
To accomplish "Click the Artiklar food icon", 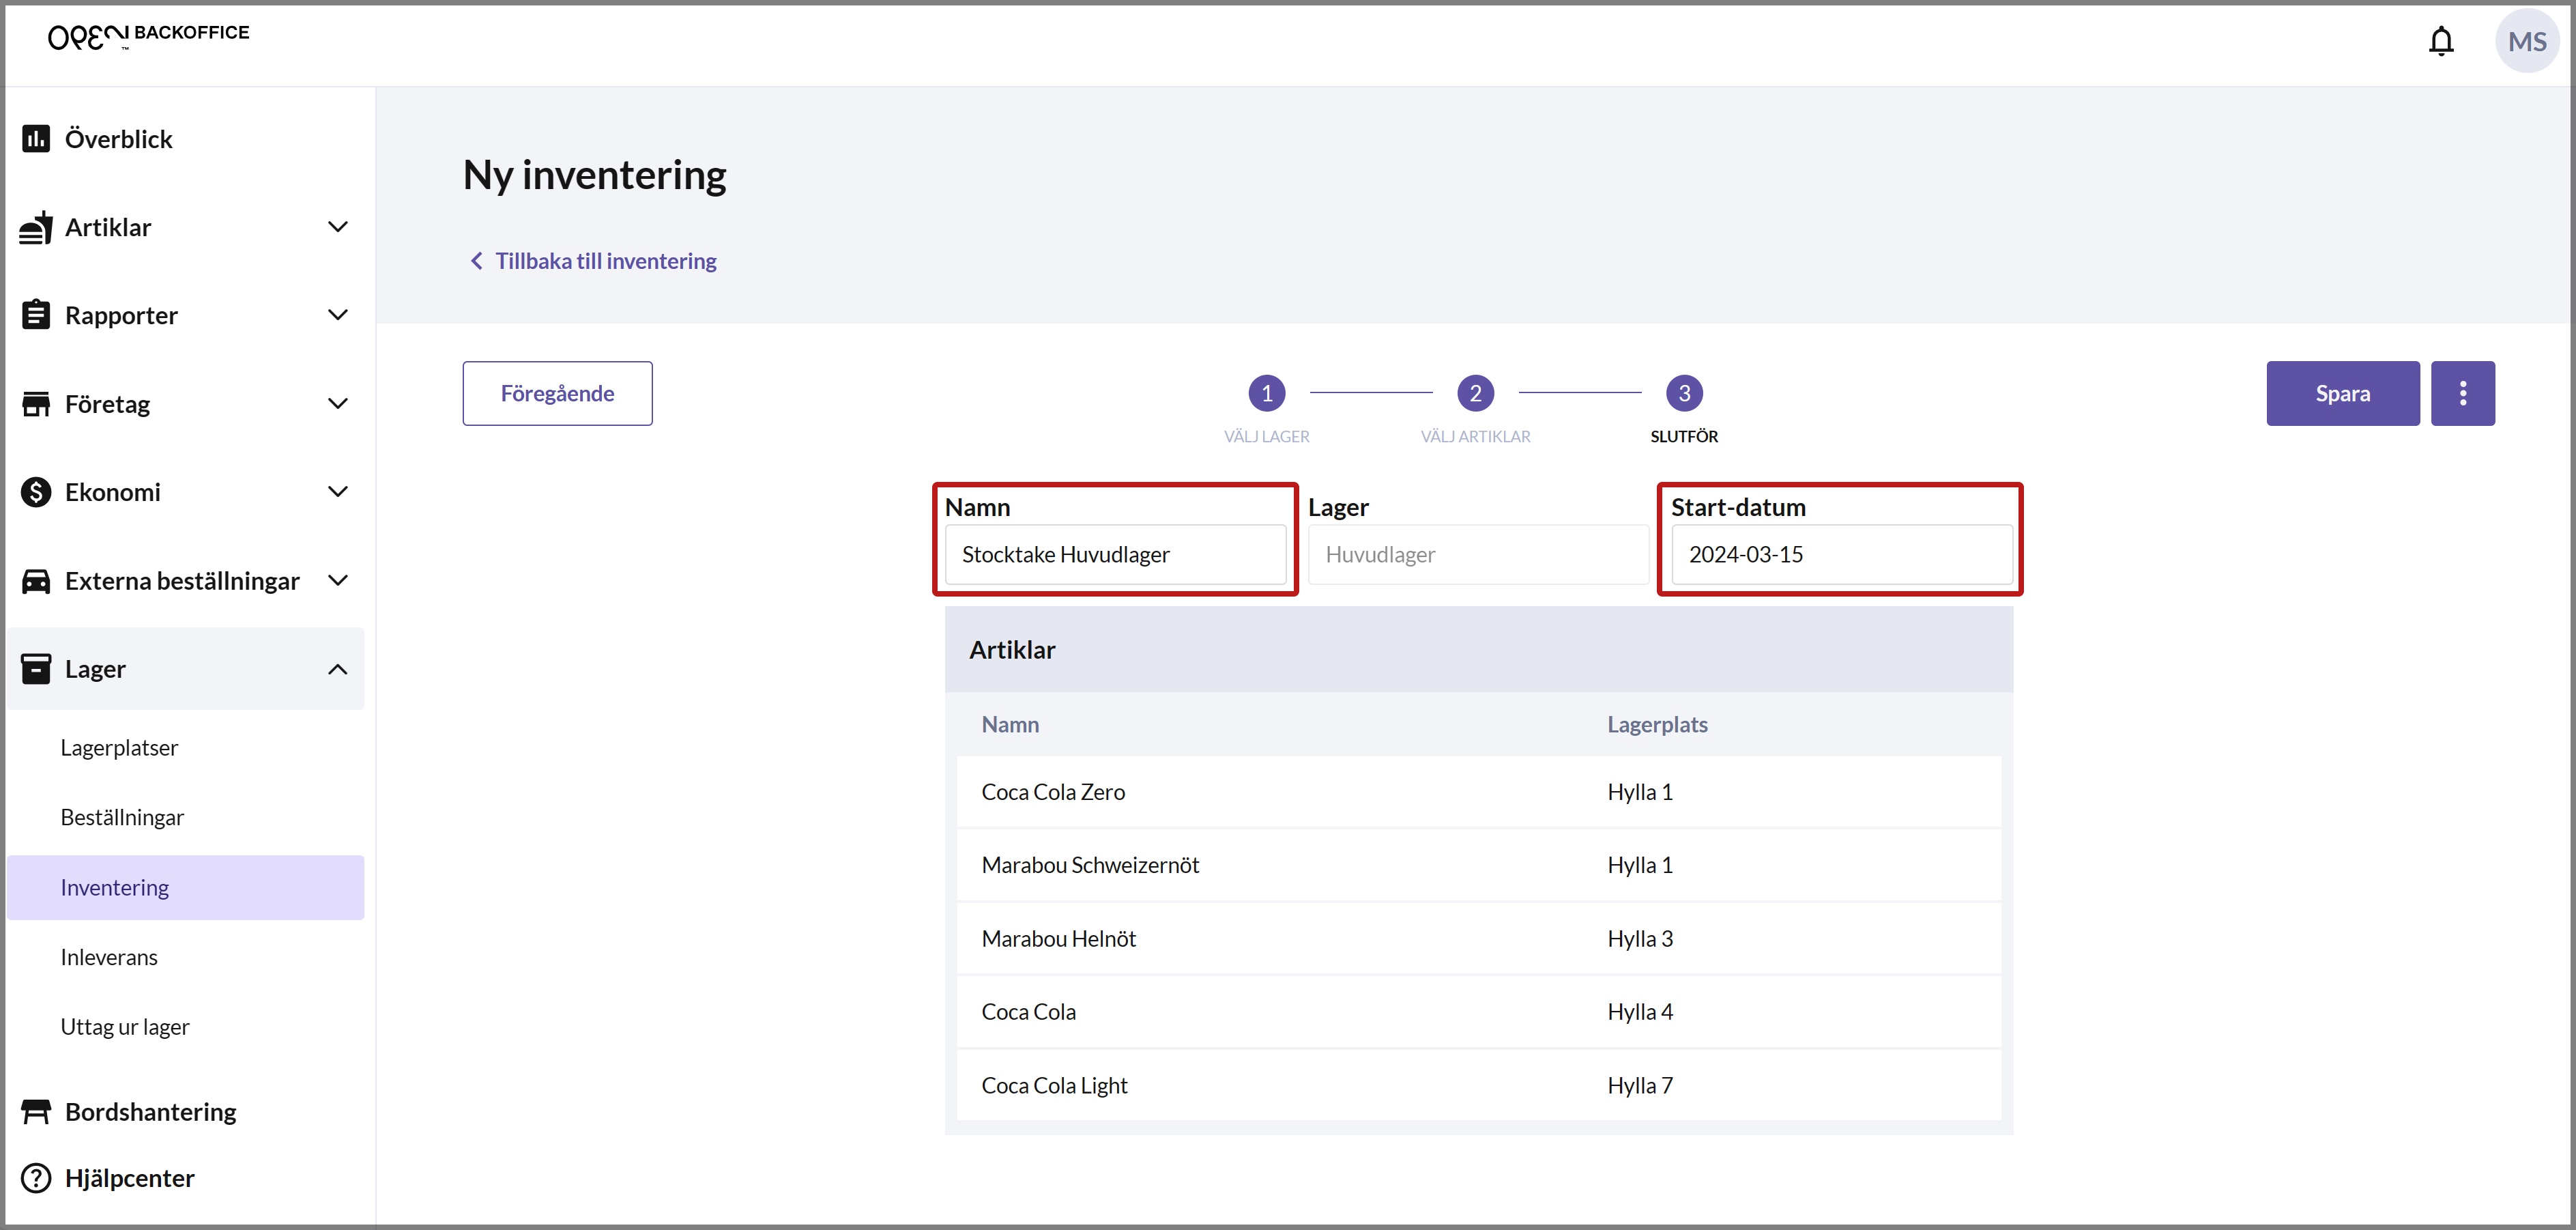I will coord(36,227).
